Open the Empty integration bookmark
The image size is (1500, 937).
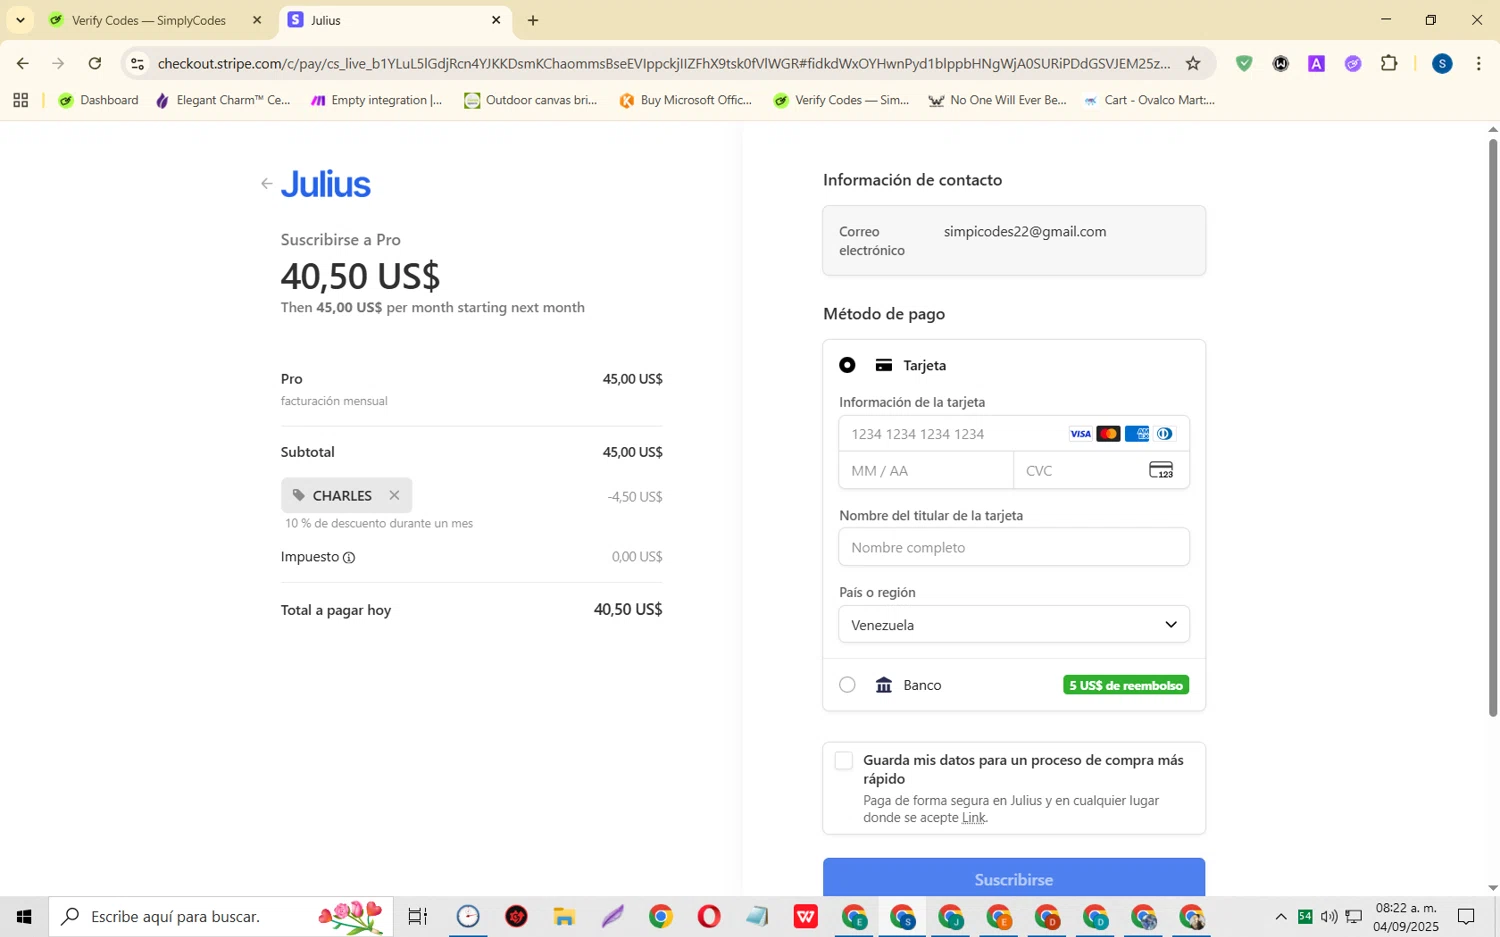376,100
